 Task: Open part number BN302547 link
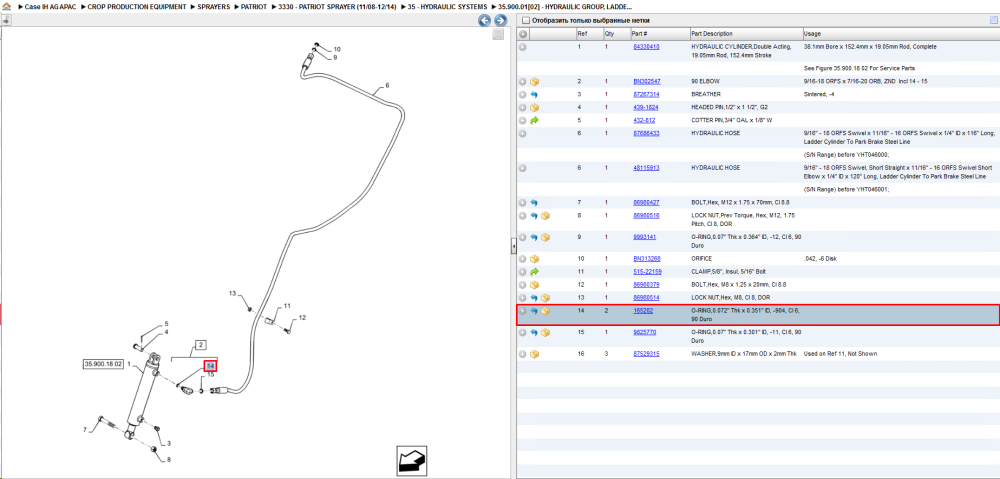point(647,82)
